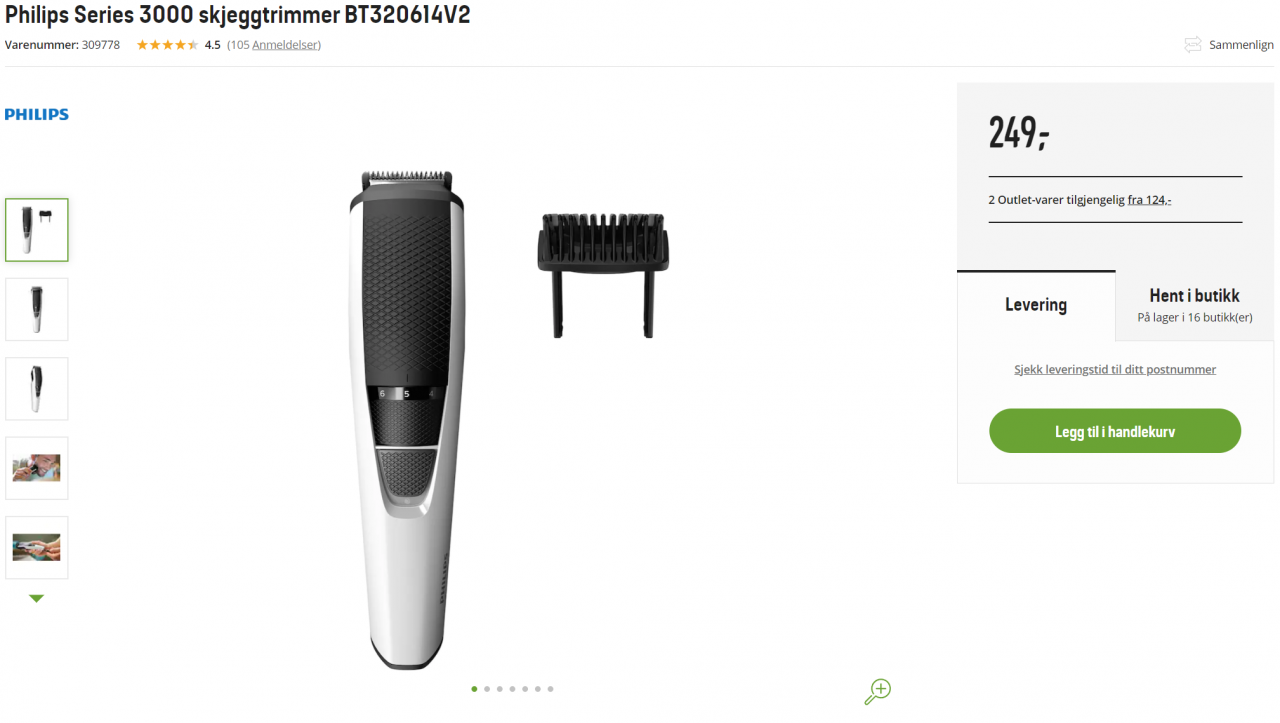The width and height of the screenshot is (1280, 723).
Task: Select the second trimmer thumbnail
Action: (x=37, y=309)
